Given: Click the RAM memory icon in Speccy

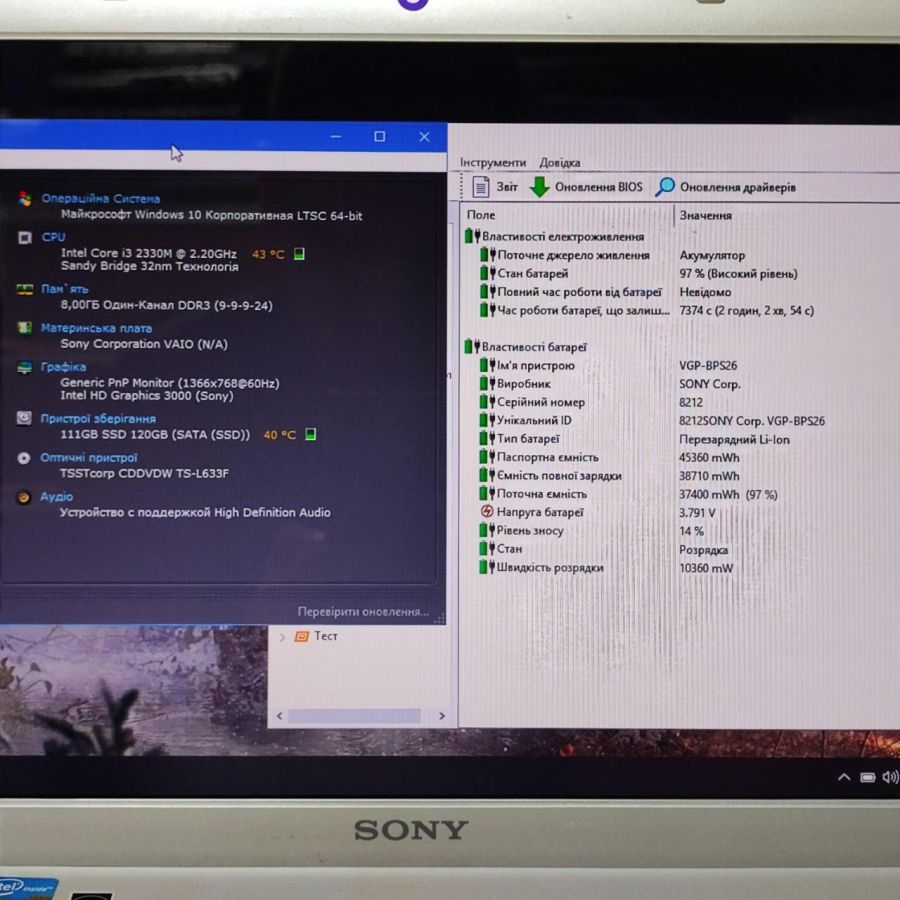Looking at the screenshot, I should point(25,289).
